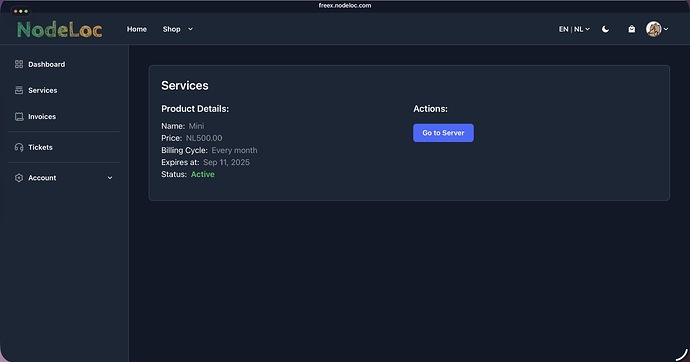This screenshot has width=690, height=362.
Task: Open the shopping bag cart icon
Action: tap(631, 29)
